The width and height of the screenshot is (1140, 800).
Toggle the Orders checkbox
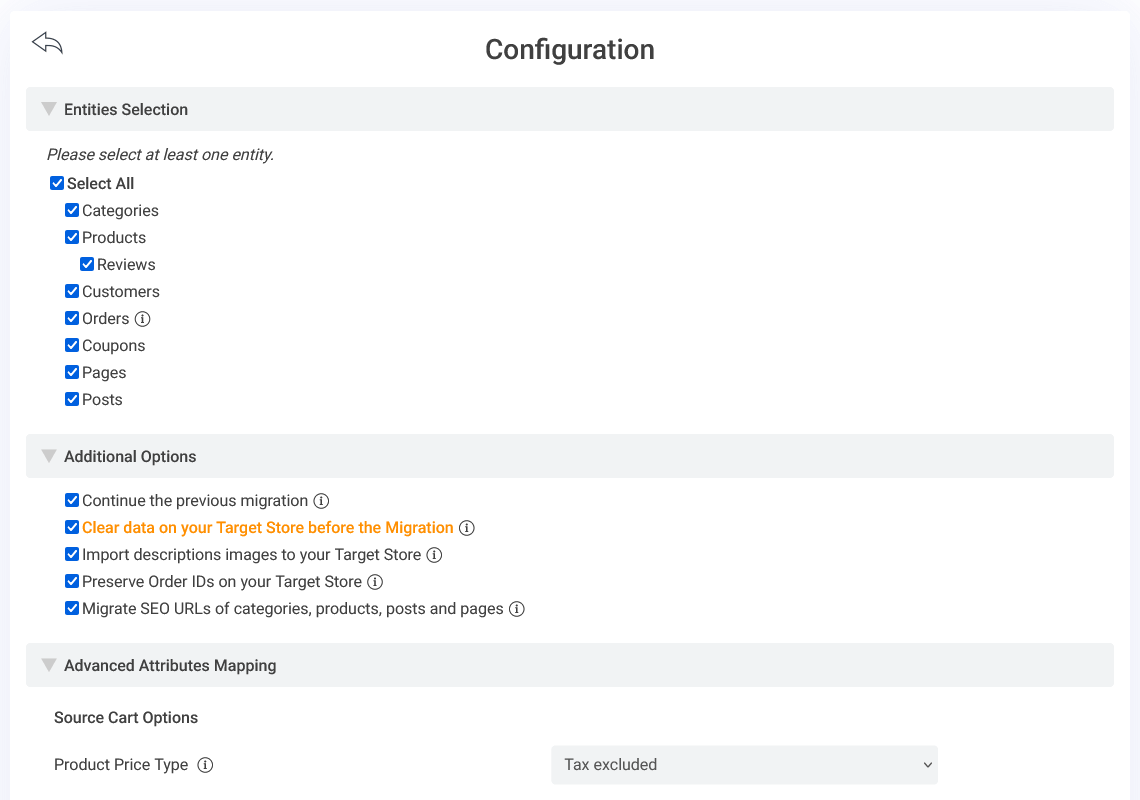coord(72,318)
